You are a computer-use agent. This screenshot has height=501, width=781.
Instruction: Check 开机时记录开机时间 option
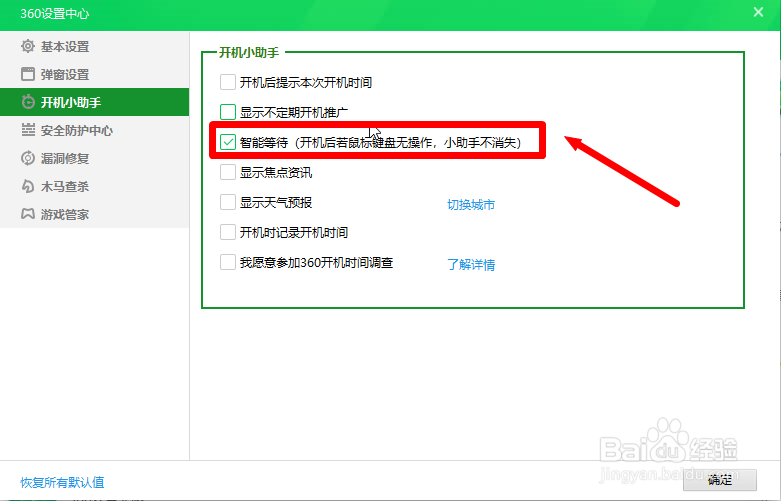click(x=228, y=232)
